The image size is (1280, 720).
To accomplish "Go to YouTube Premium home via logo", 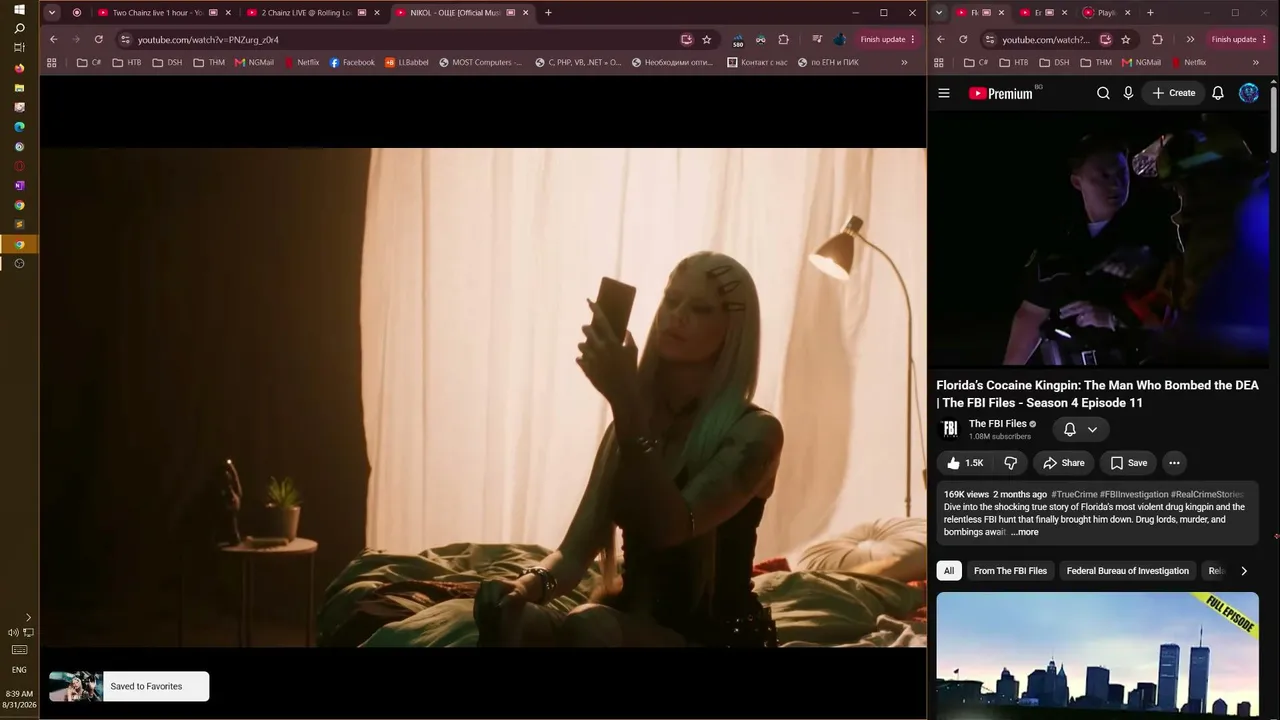I will click(x=1000, y=93).
